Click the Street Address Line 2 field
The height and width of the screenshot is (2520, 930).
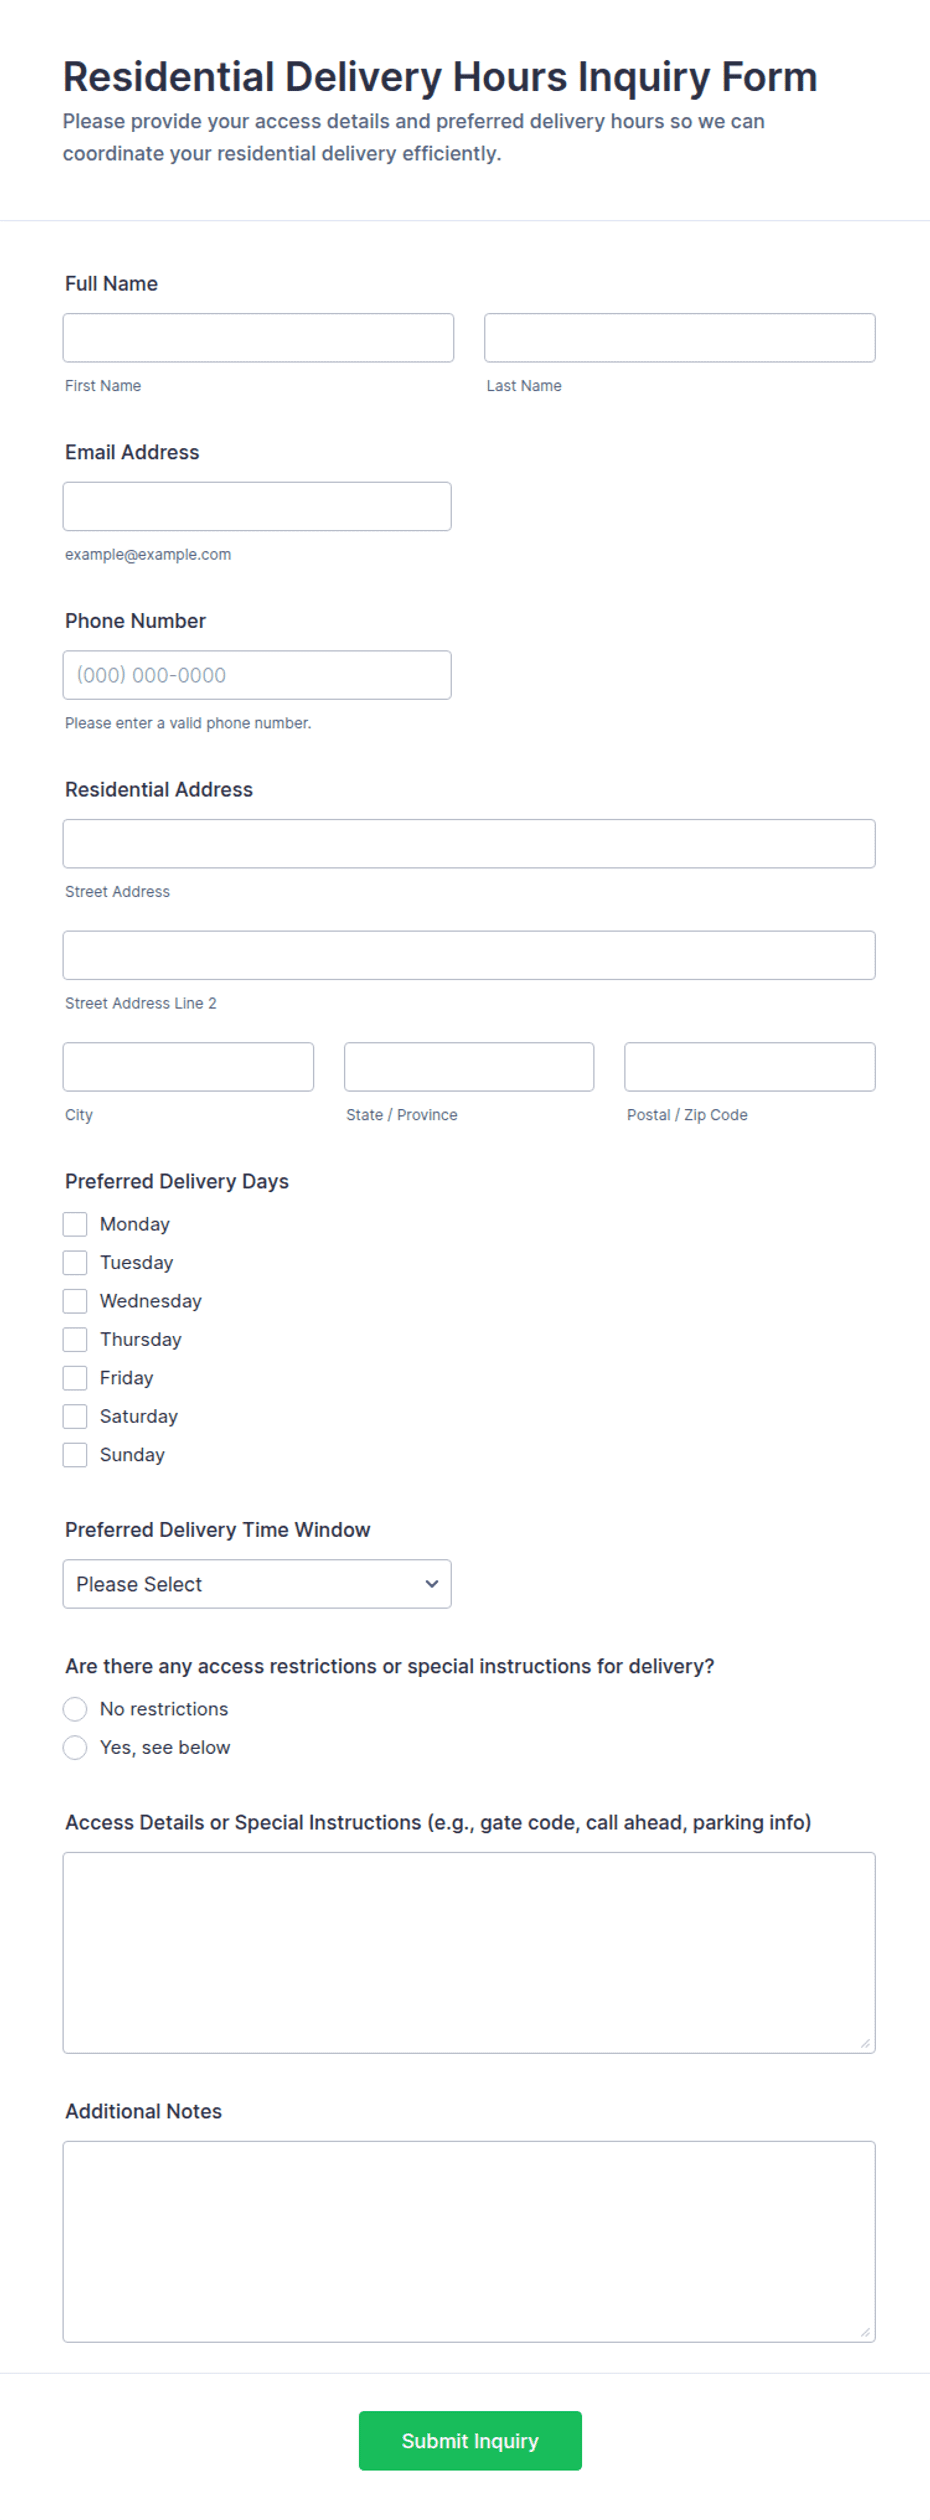(x=469, y=955)
